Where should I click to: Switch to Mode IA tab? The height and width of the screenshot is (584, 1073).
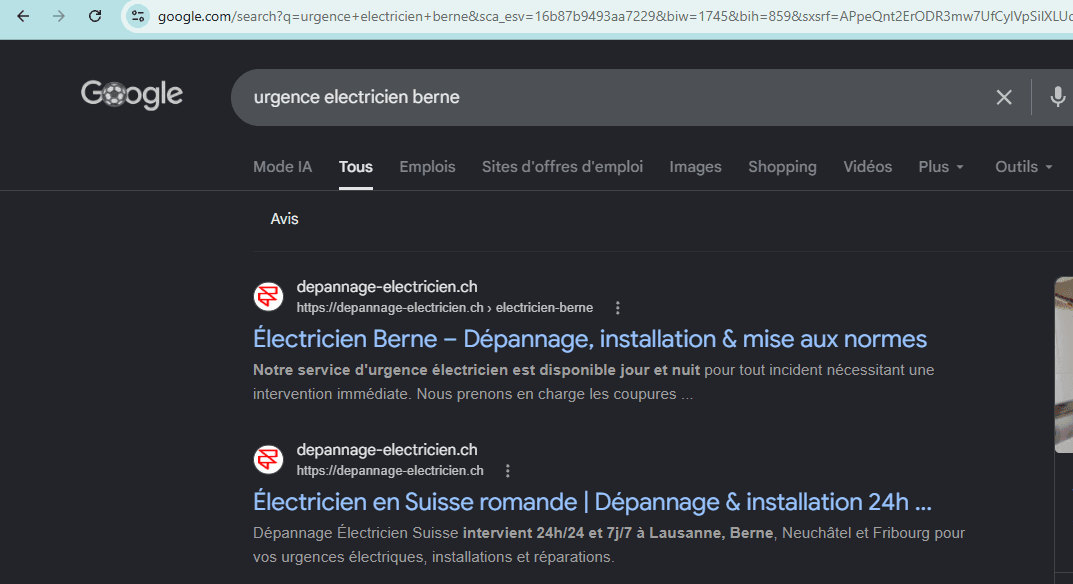283,167
